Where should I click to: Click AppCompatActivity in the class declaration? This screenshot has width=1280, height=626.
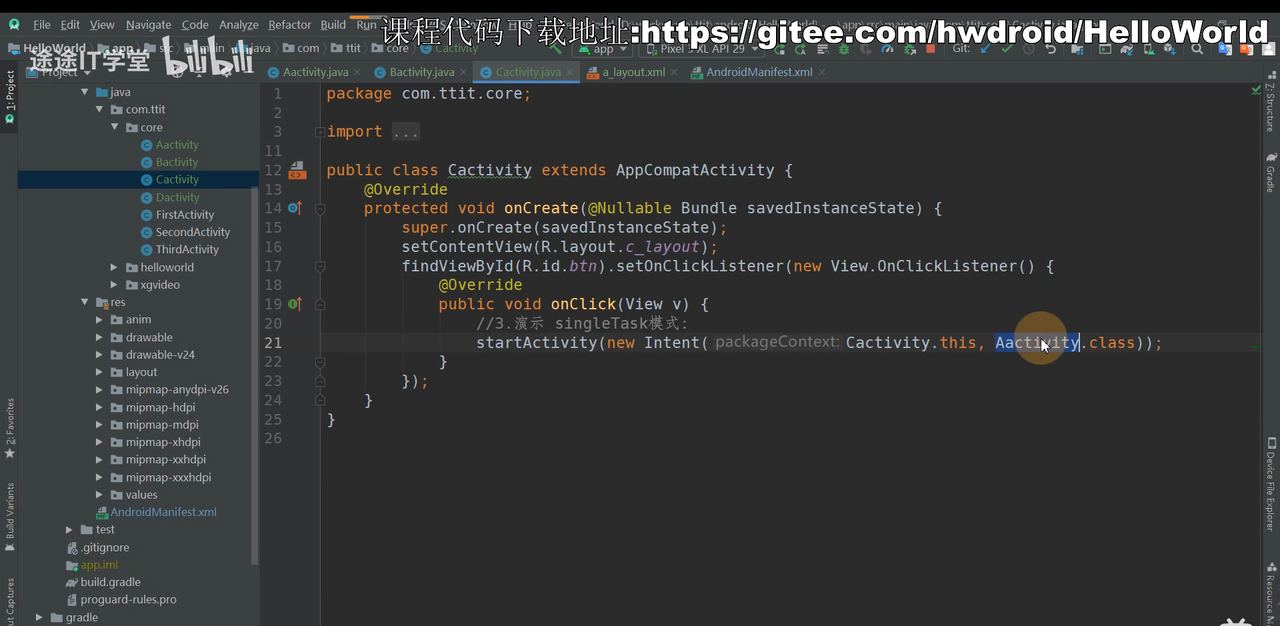pos(695,170)
